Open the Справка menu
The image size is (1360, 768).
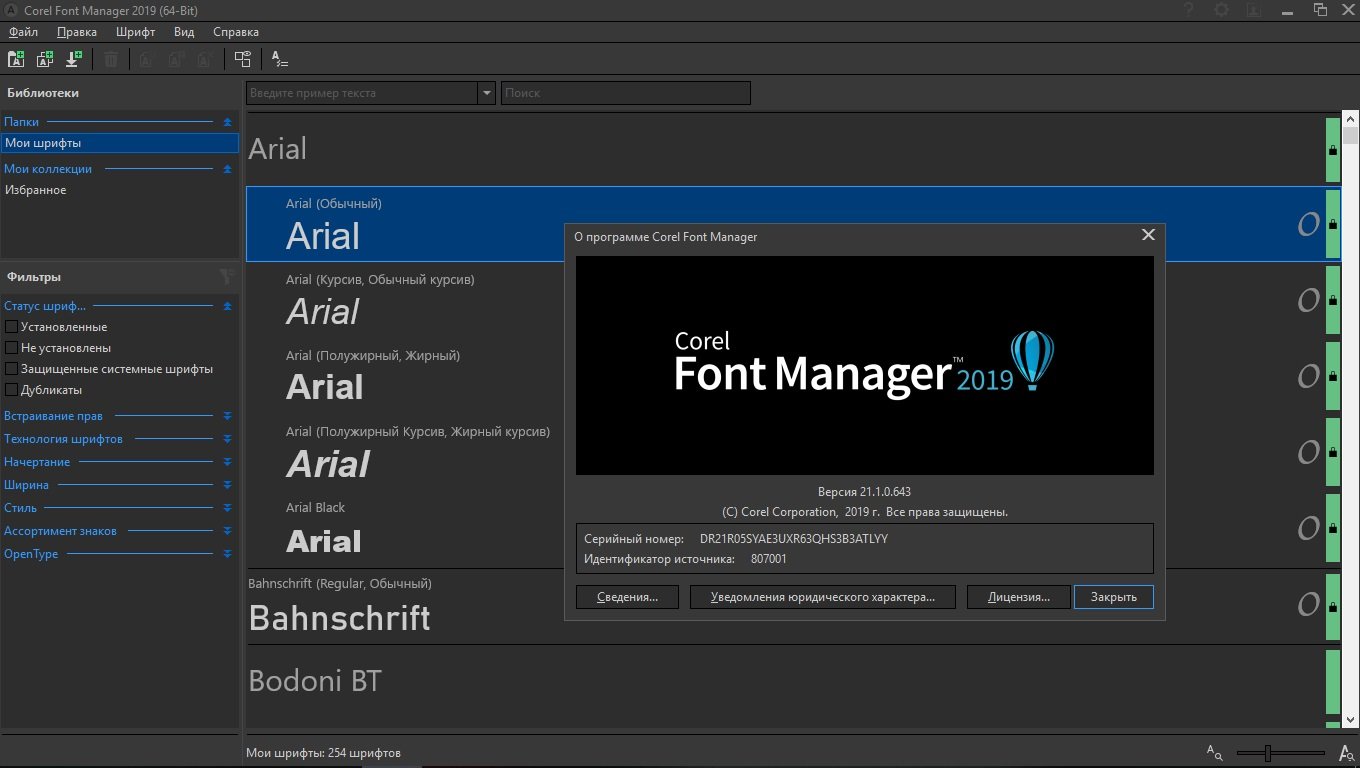(x=236, y=32)
